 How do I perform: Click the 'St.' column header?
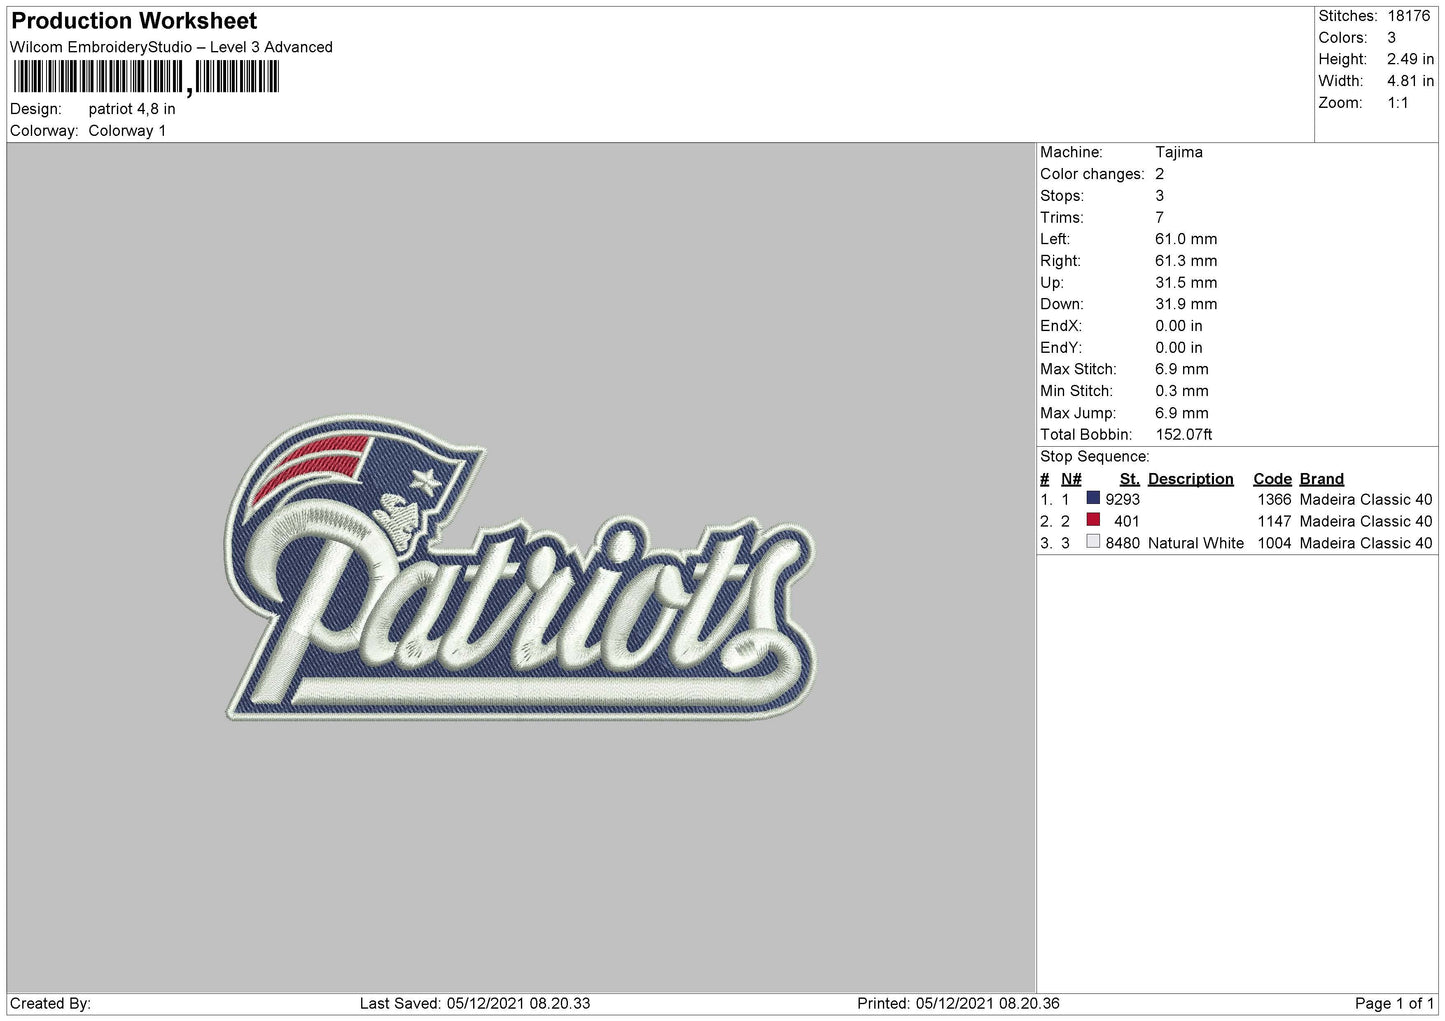pyautogui.click(x=1130, y=479)
